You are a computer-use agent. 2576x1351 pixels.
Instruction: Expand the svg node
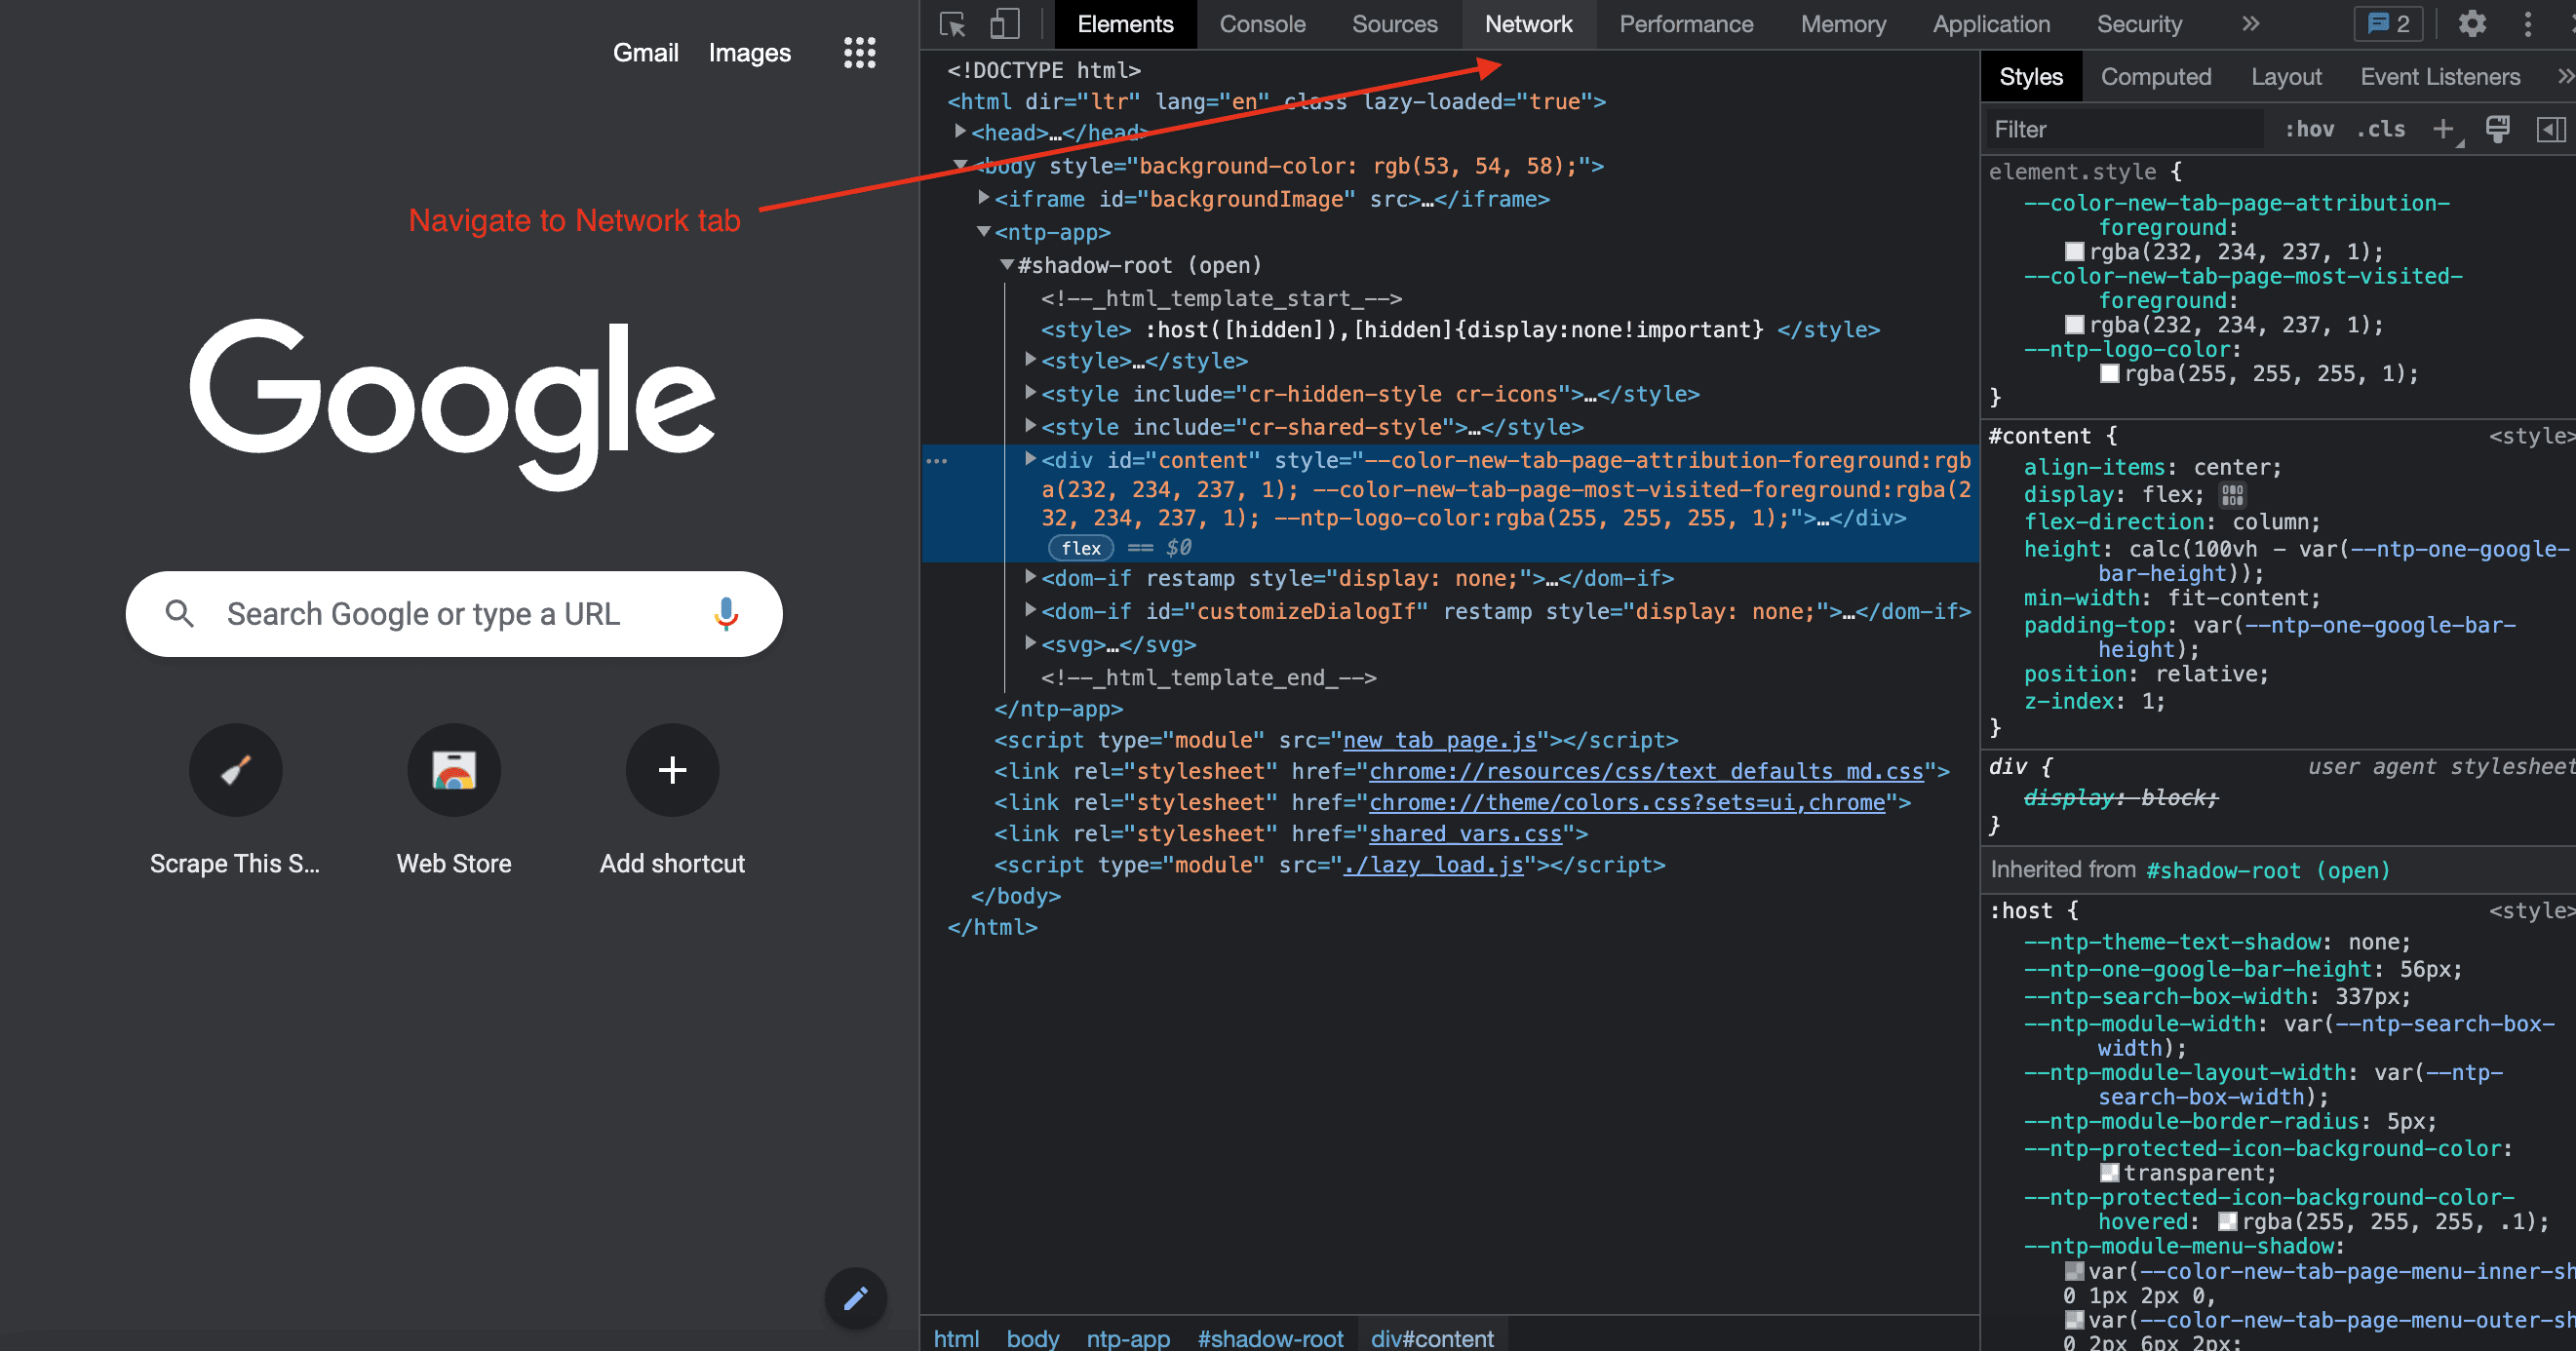point(1030,642)
